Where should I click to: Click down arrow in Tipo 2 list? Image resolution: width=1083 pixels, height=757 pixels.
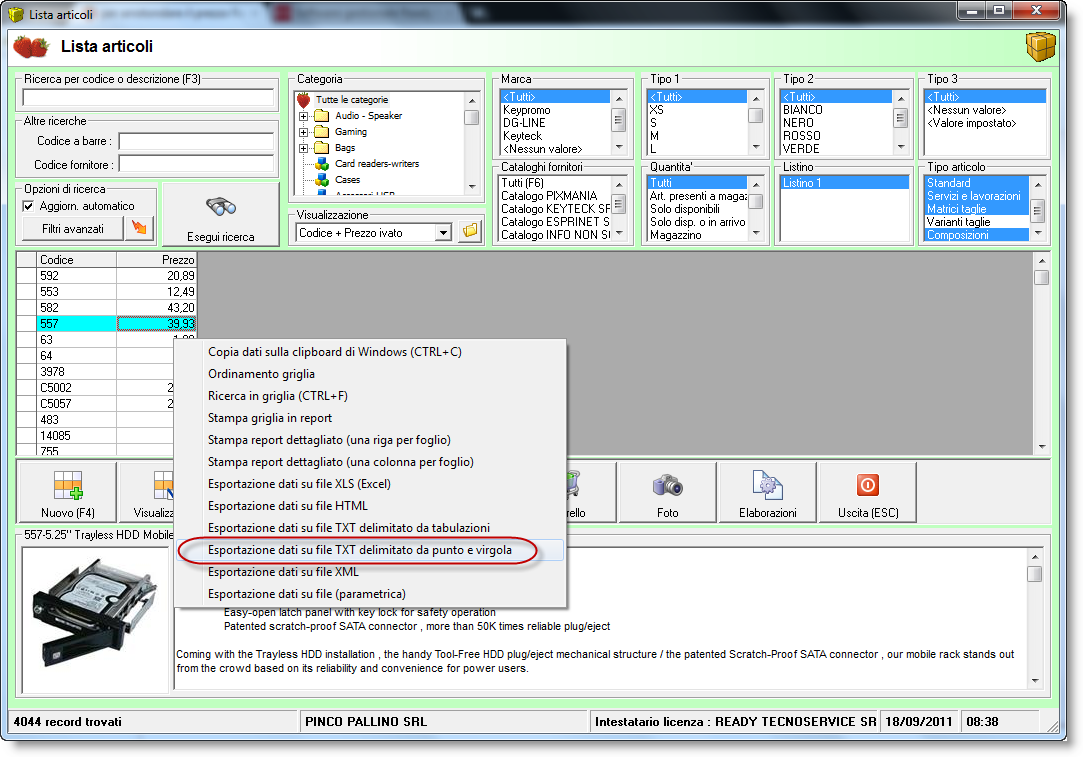[x=901, y=147]
